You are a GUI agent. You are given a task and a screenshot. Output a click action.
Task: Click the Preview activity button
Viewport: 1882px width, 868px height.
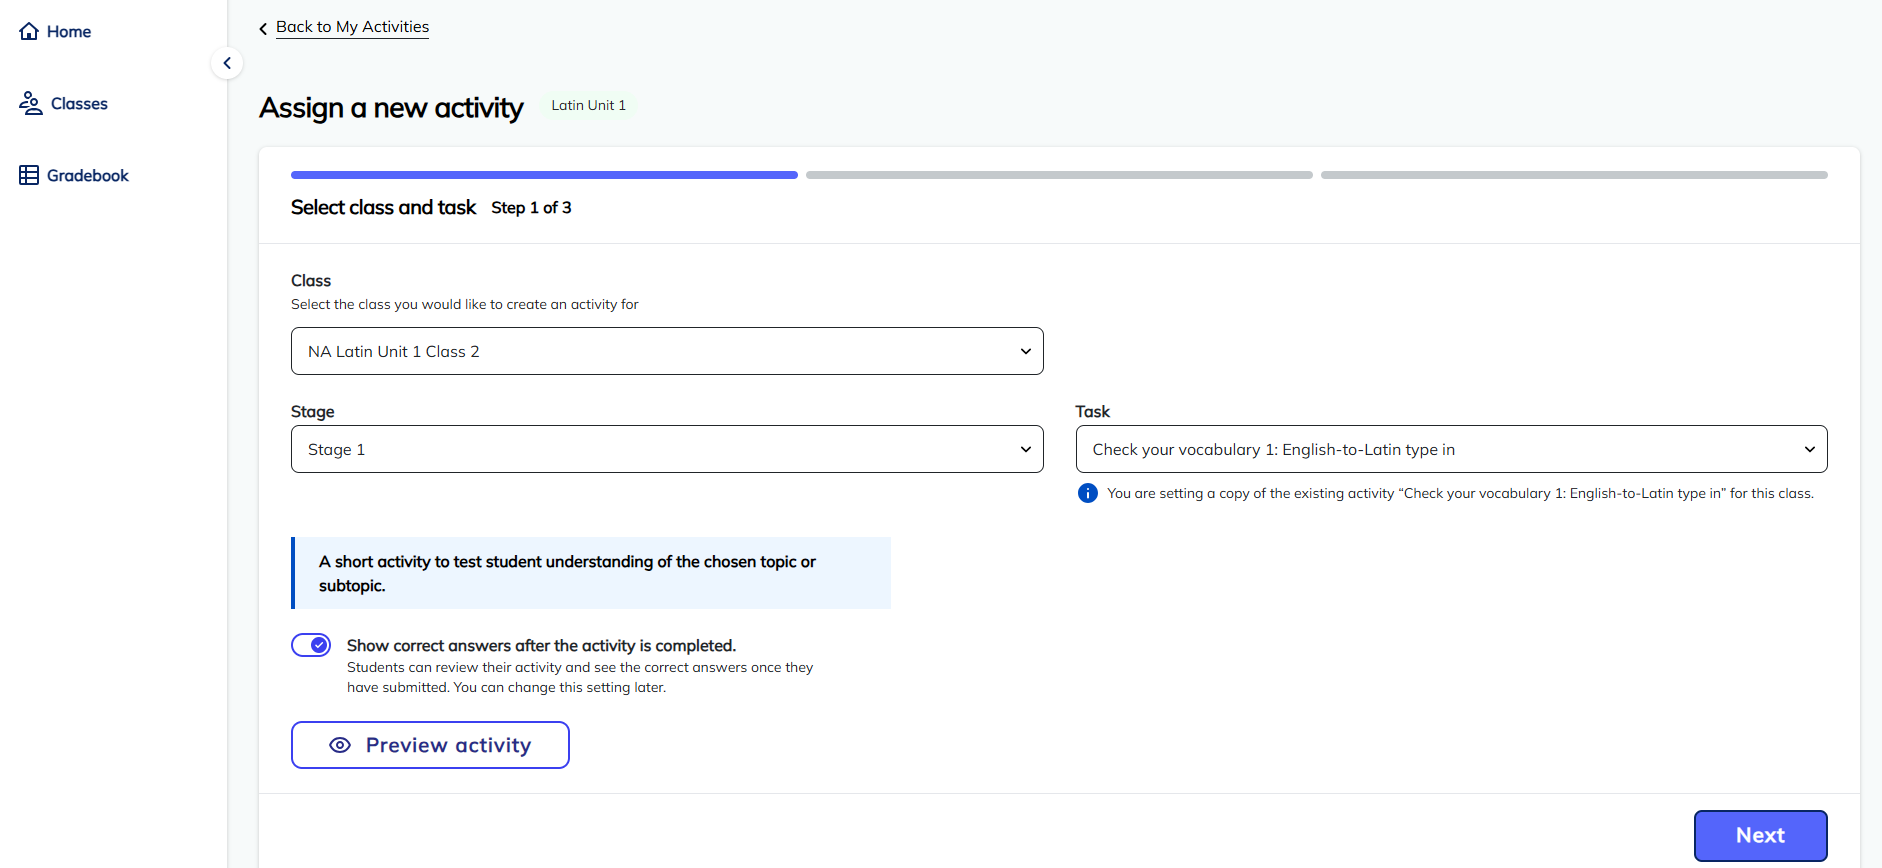430,745
